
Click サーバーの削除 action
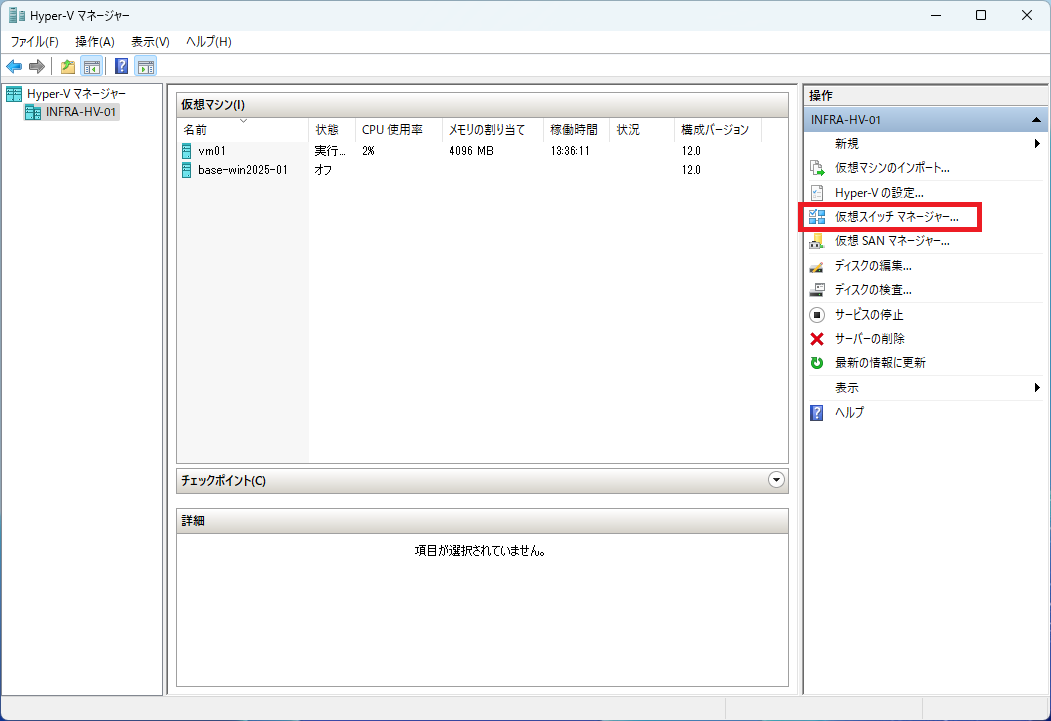click(x=870, y=339)
